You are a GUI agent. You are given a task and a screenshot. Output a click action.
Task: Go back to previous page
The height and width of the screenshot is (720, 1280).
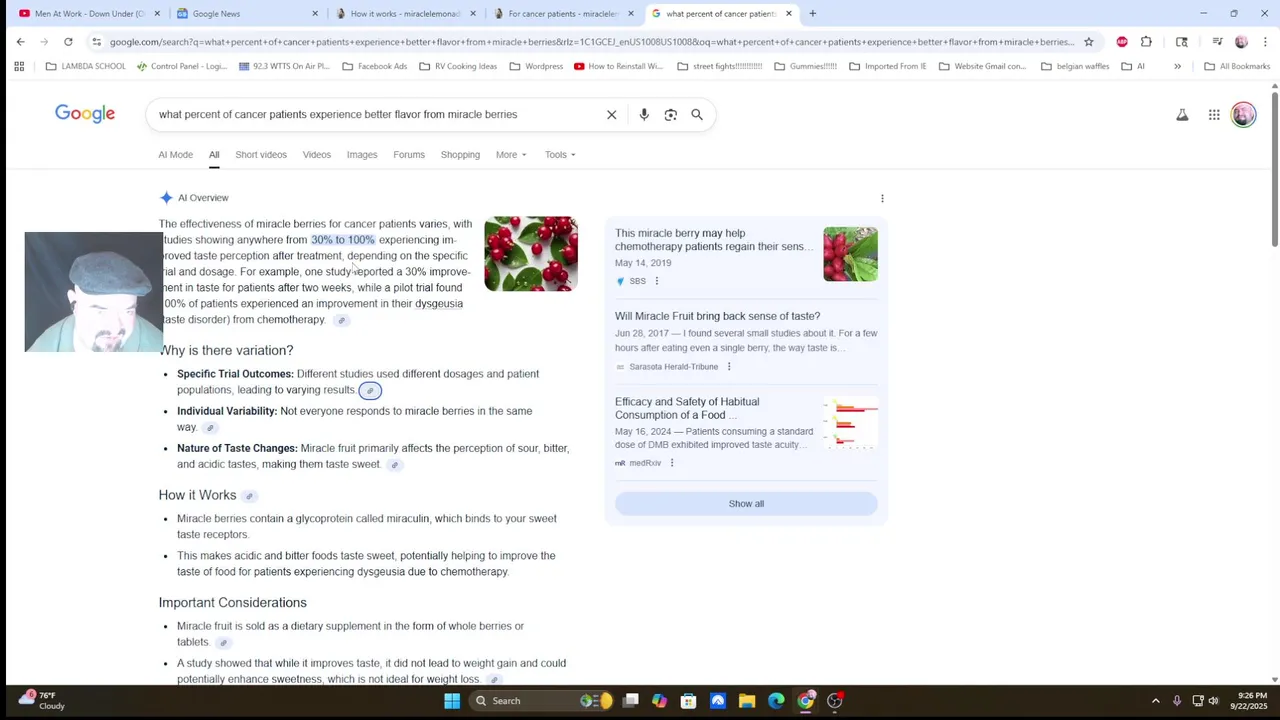point(20,42)
